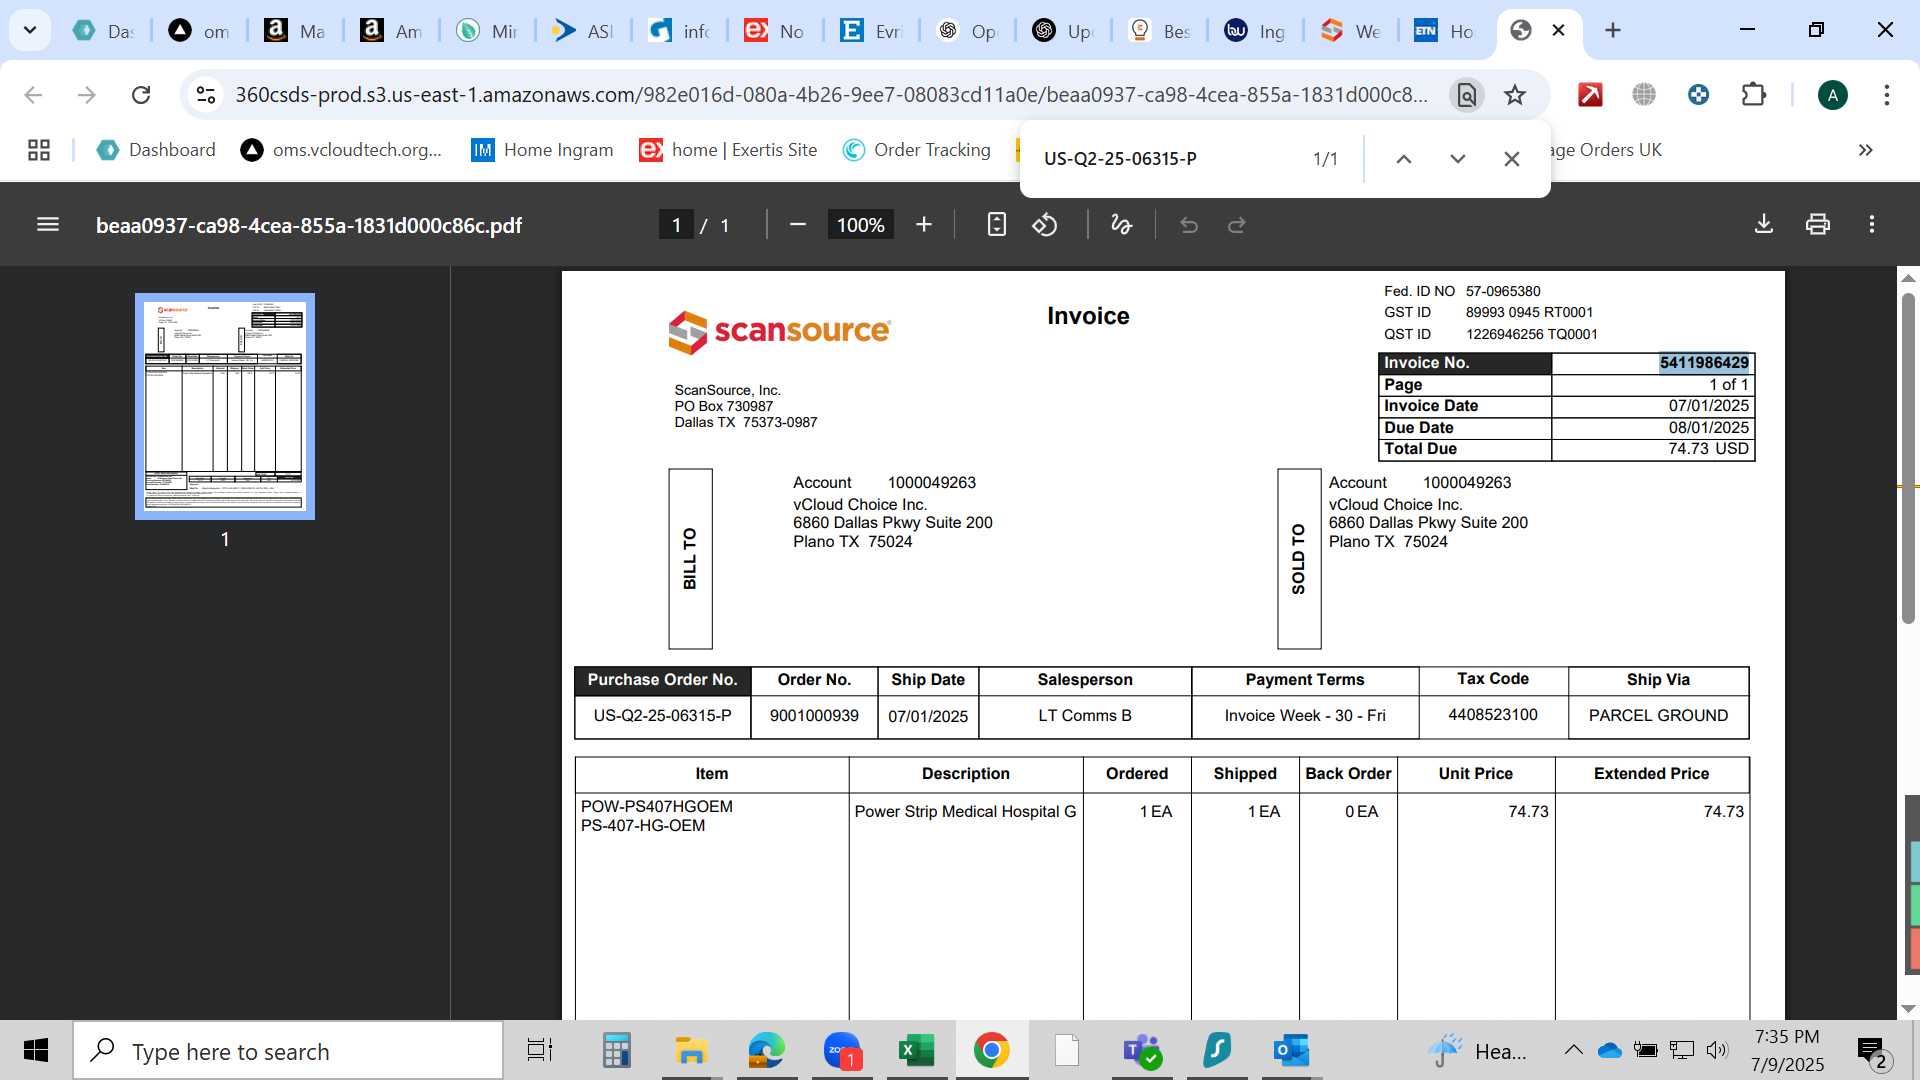
Task: Zoom in with the plus button
Action: click(924, 225)
